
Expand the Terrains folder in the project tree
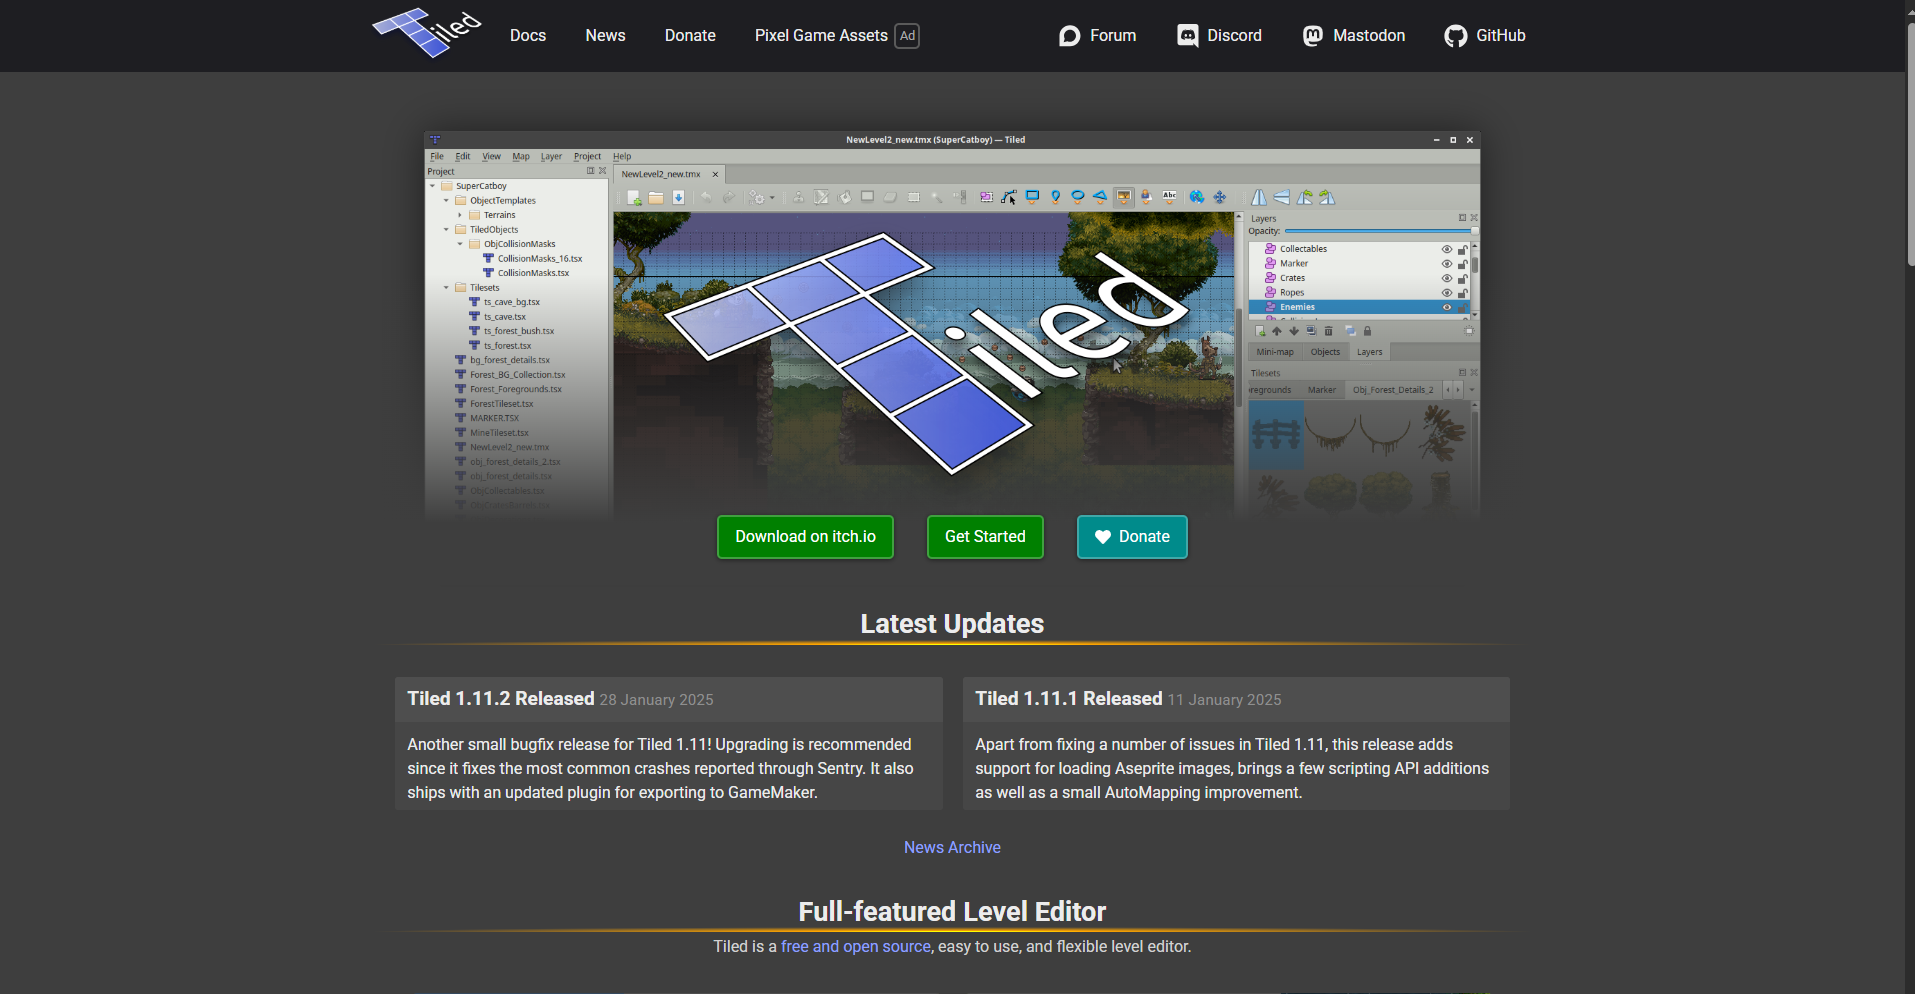click(x=460, y=215)
